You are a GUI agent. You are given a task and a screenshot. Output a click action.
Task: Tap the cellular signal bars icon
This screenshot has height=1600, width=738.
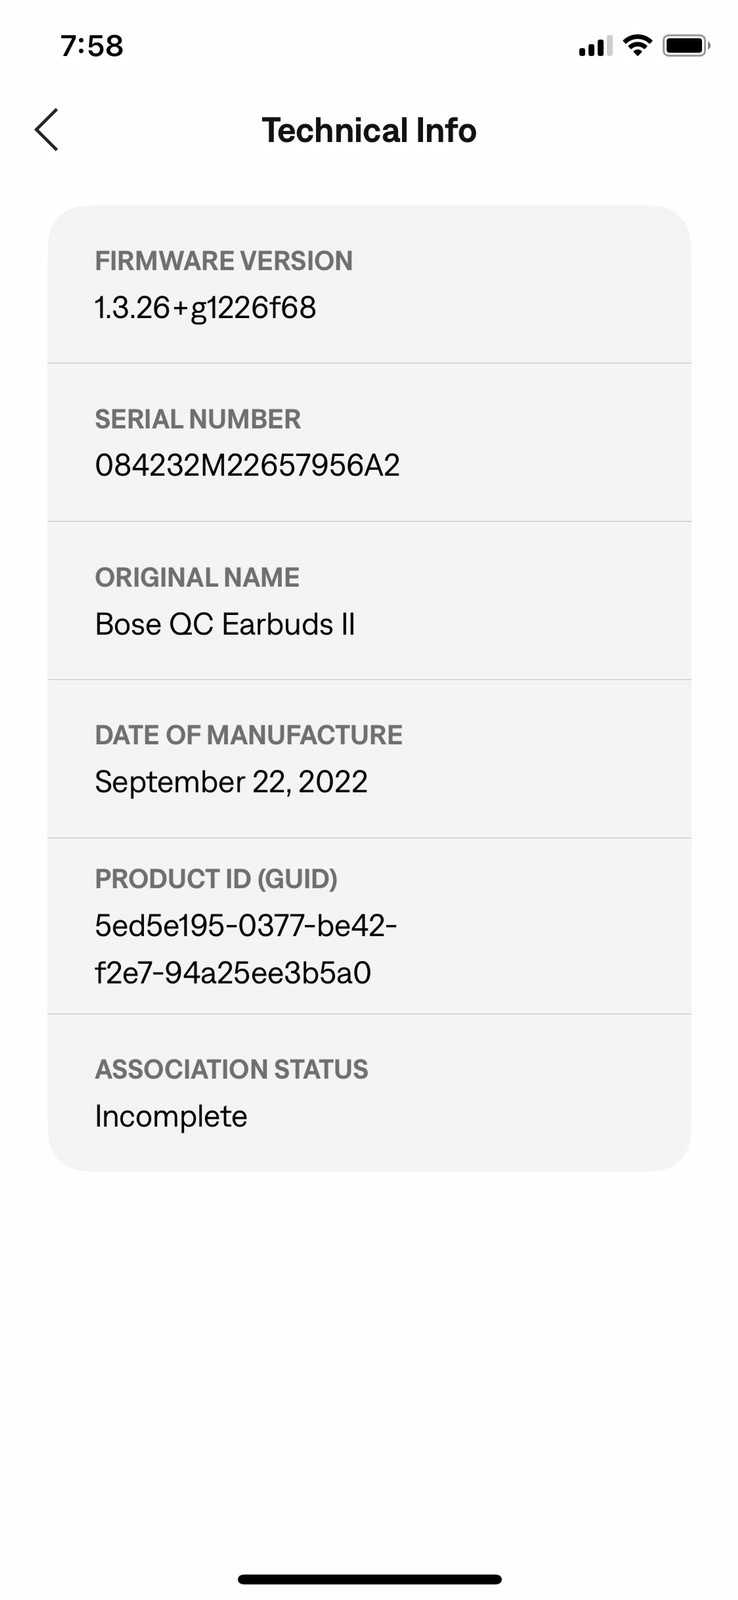tap(595, 46)
